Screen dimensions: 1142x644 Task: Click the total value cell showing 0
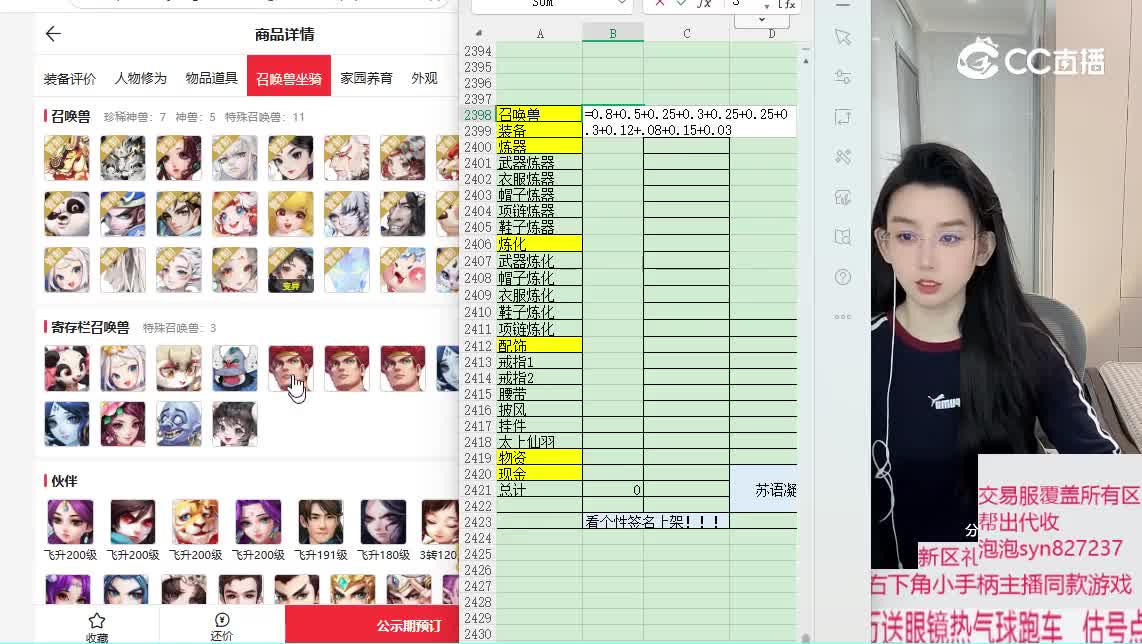(613, 490)
